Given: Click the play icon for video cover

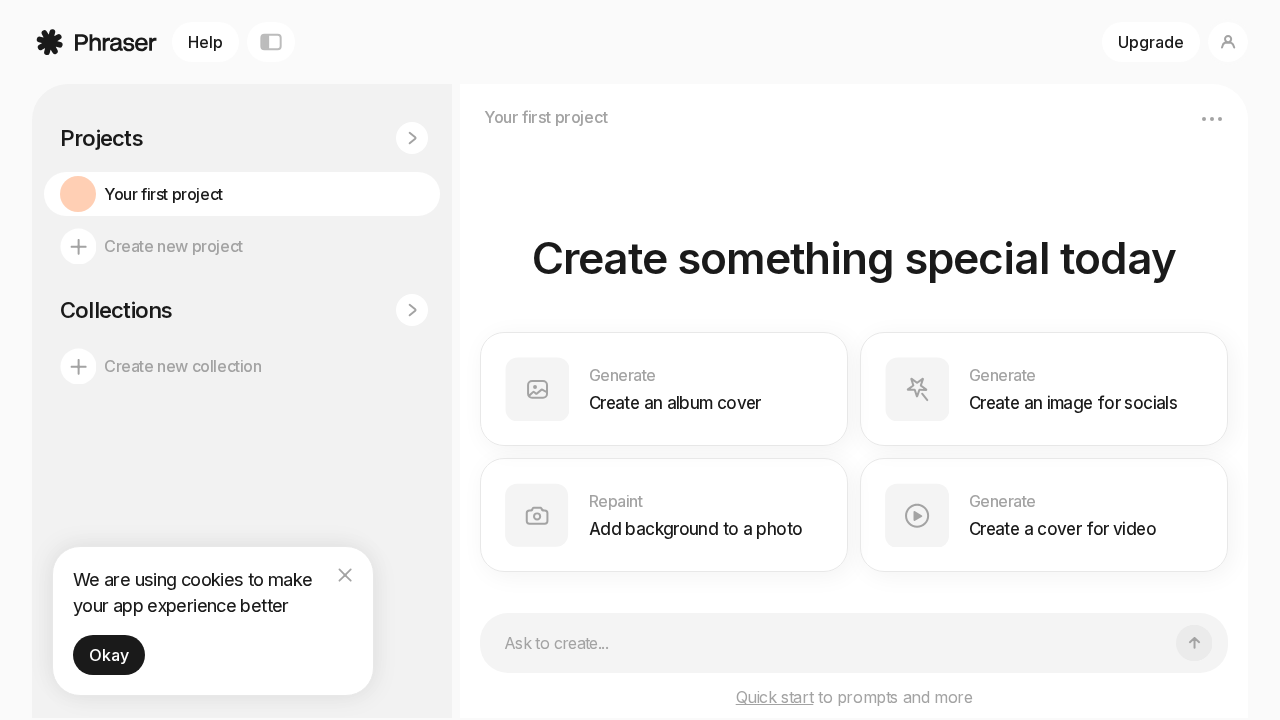Looking at the screenshot, I should point(917,515).
